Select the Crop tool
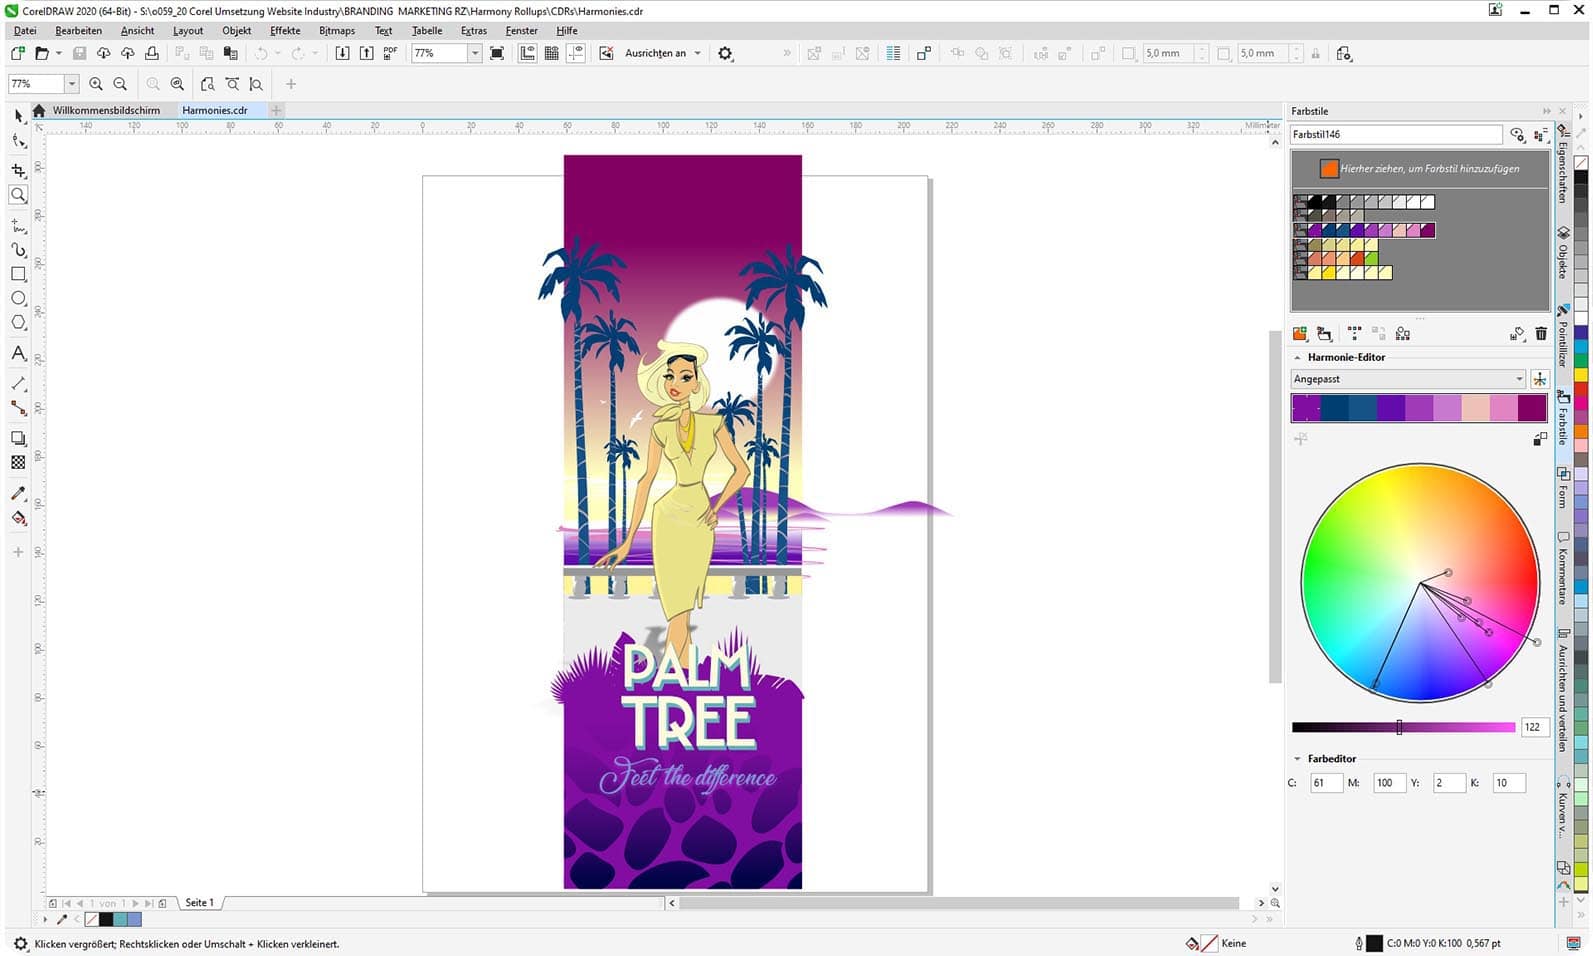 click(18, 171)
